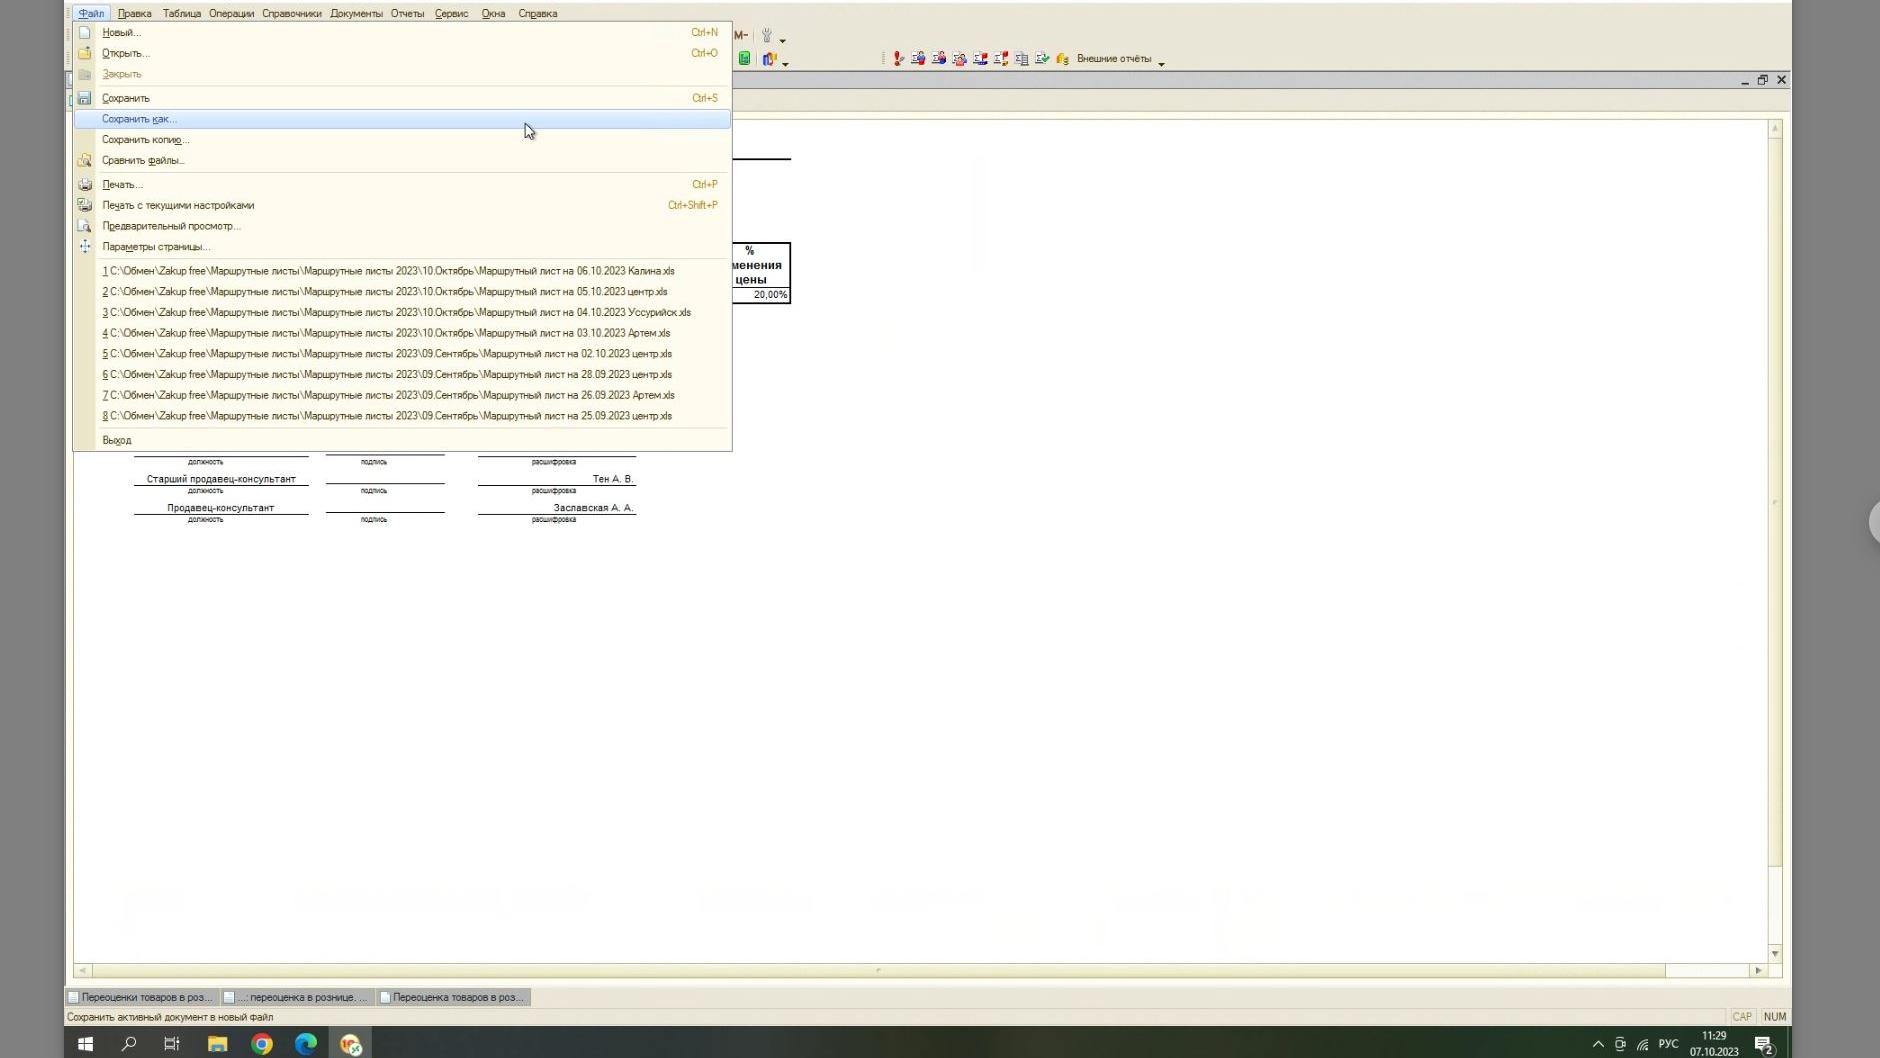Open the Файл menu in menu bar
Viewport: 1880px width, 1058px height.
tap(91, 13)
